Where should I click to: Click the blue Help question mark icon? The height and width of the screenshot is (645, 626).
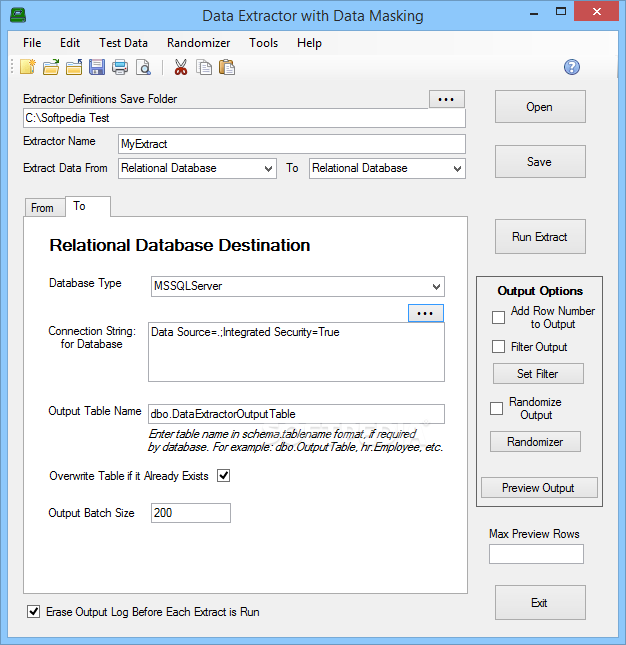pos(572,67)
